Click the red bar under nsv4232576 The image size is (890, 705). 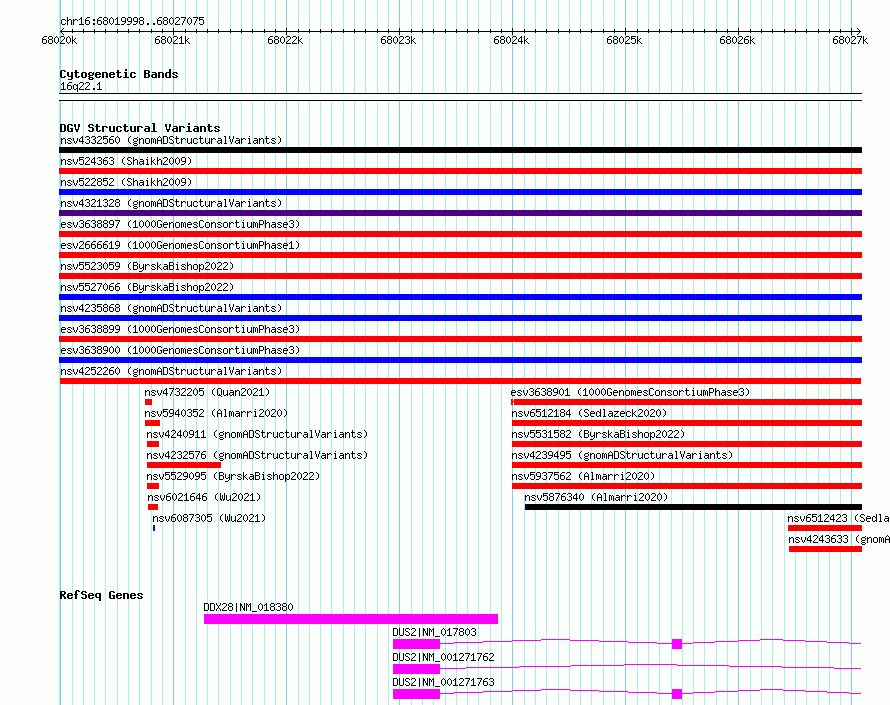coord(184,465)
